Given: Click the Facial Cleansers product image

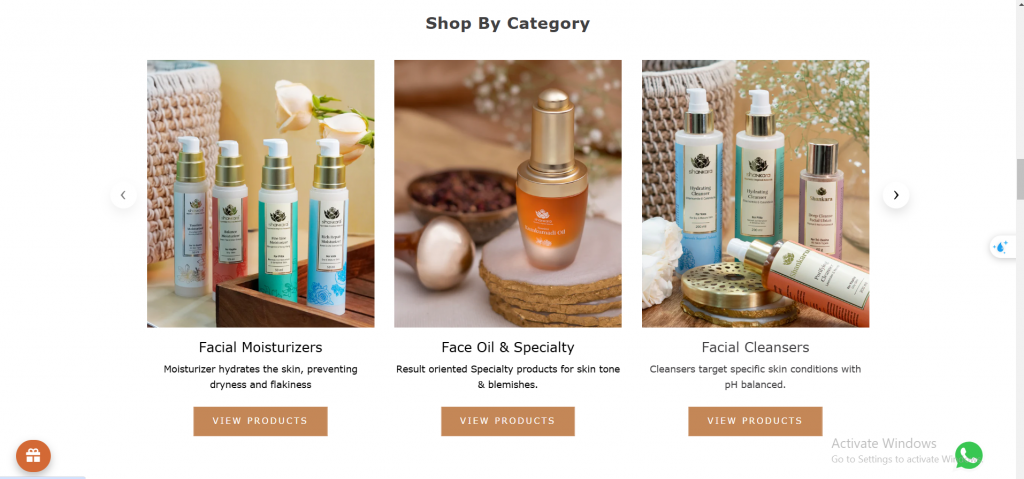Looking at the screenshot, I should pos(756,193).
